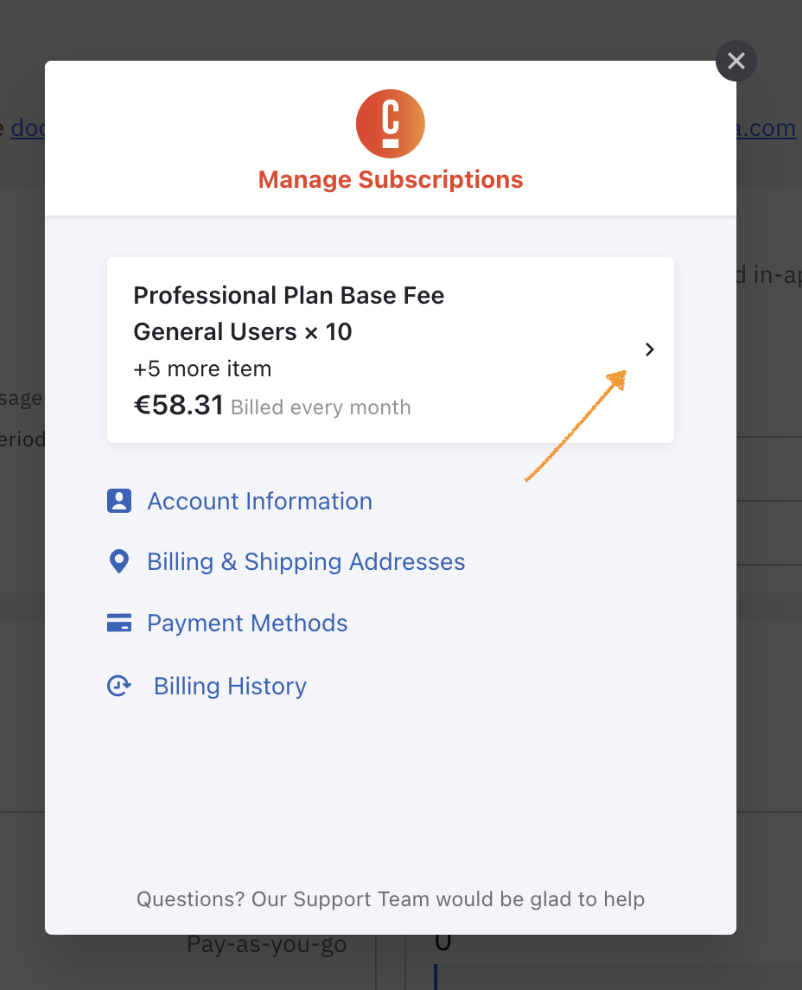Expand subscription details via the right chevron
The height and width of the screenshot is (990, 802).
coord(649,349)
